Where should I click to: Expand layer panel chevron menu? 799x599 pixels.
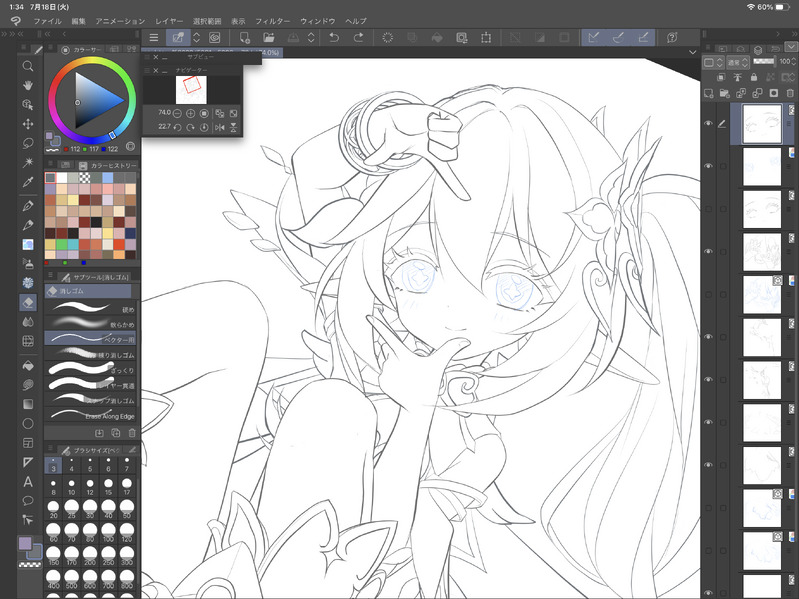pyautogui.click(x=791, y=47)
